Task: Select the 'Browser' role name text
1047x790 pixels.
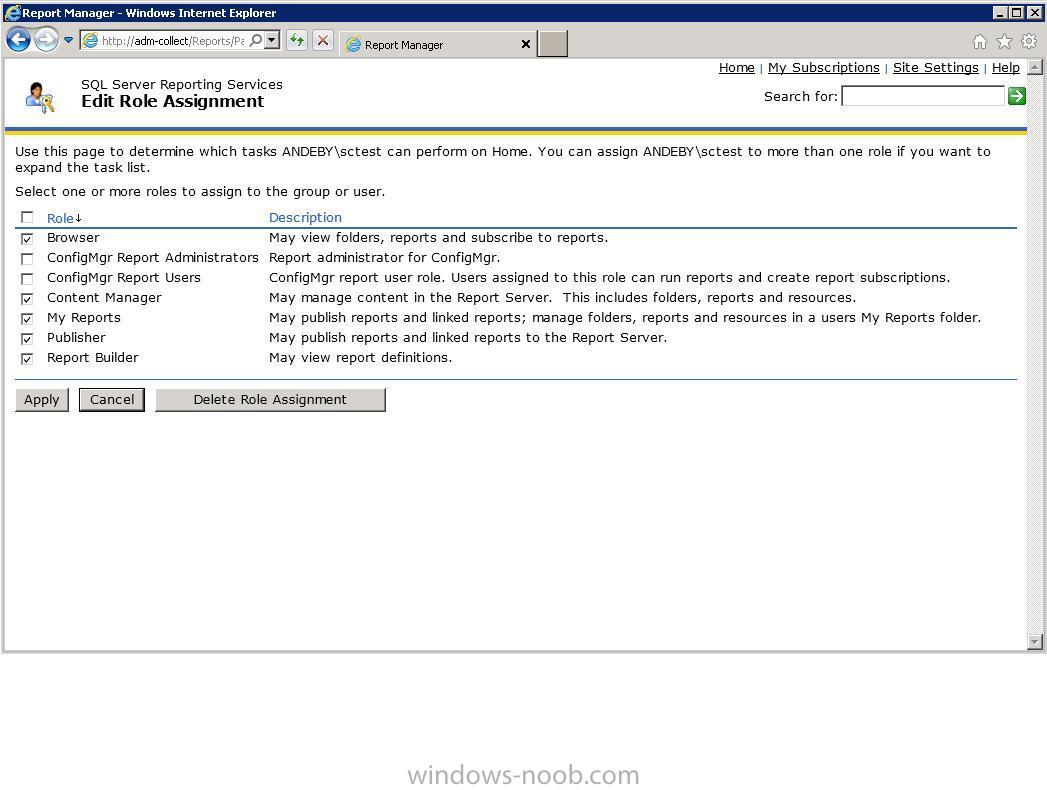Action: [73, 238]
